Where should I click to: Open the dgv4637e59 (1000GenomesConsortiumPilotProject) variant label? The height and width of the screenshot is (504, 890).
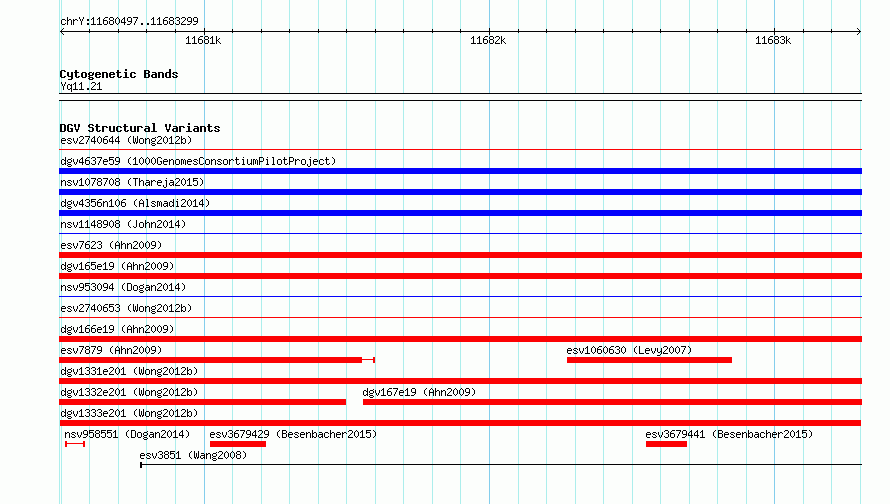coord(198,161)
